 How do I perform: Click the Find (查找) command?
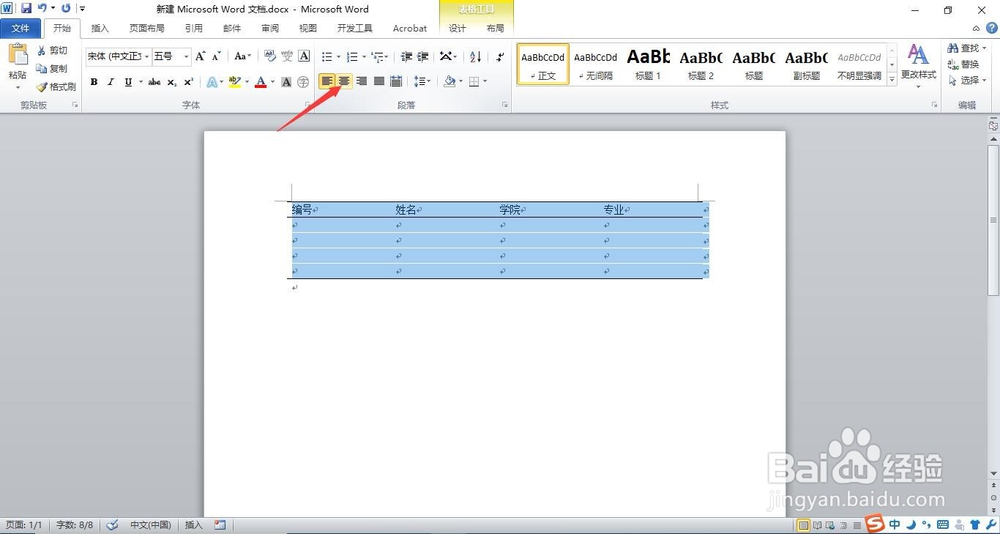click(x=967, y=48)
